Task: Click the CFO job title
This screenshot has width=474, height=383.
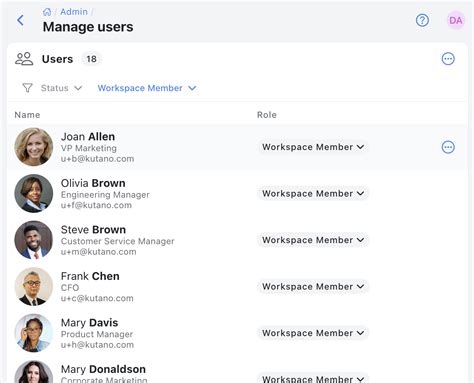Action: click(x=70, y=288)
